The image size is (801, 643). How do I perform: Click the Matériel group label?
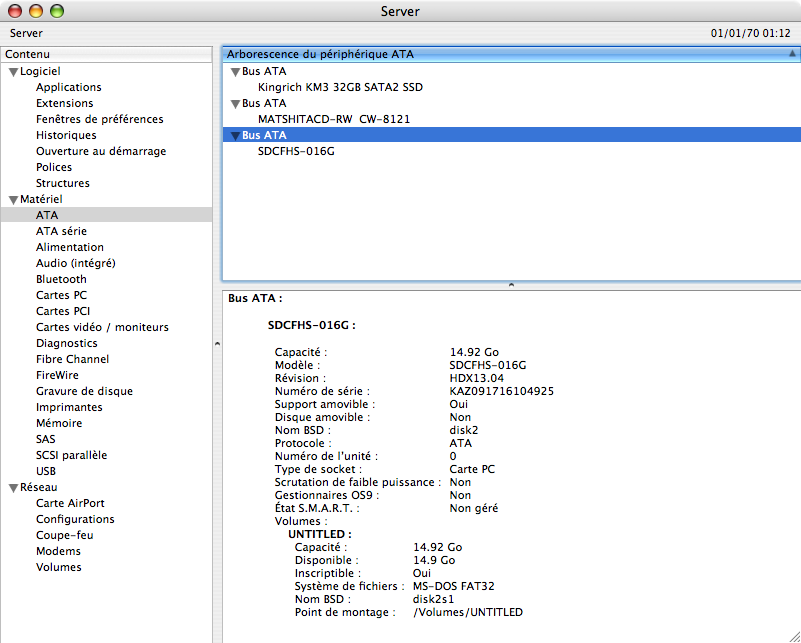coord(41,199)
